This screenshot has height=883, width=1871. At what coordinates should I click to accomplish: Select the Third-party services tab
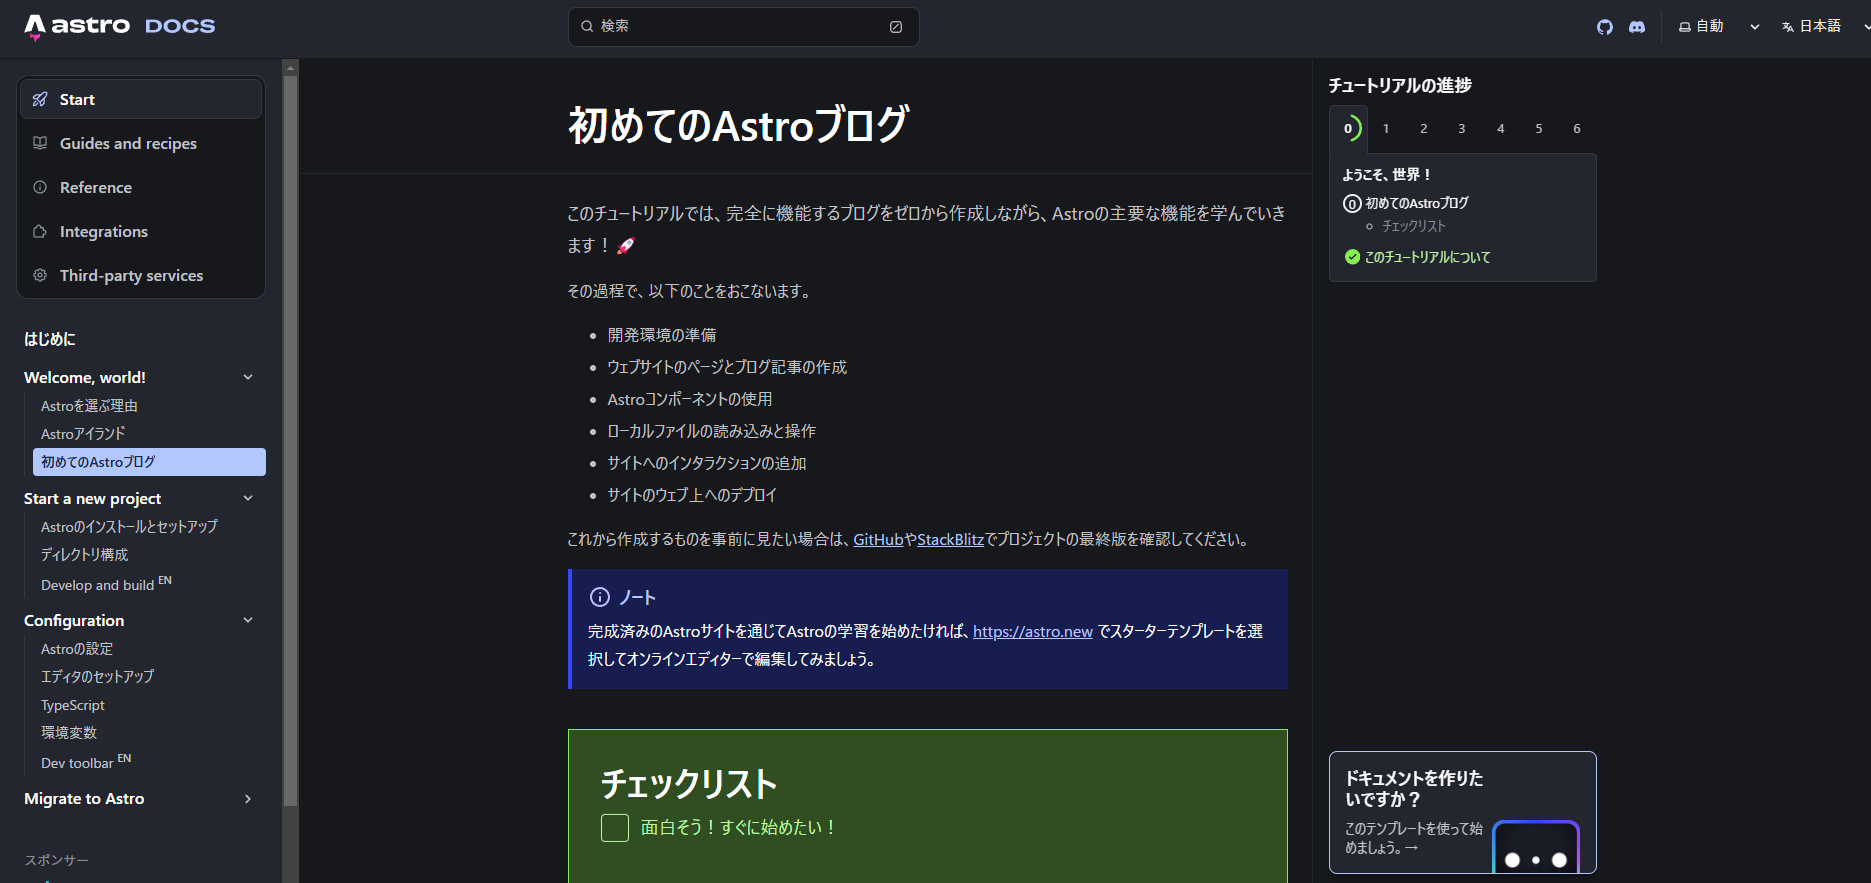click(x=141, y=275)
